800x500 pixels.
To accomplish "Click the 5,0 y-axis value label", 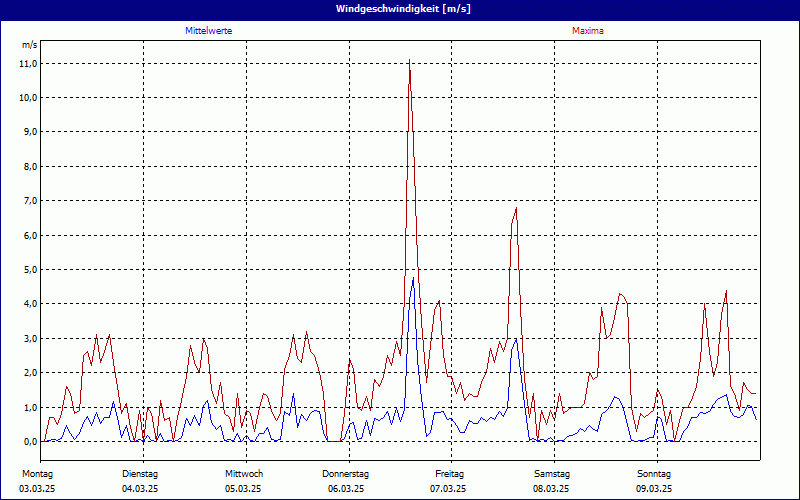I will point(30,269).
